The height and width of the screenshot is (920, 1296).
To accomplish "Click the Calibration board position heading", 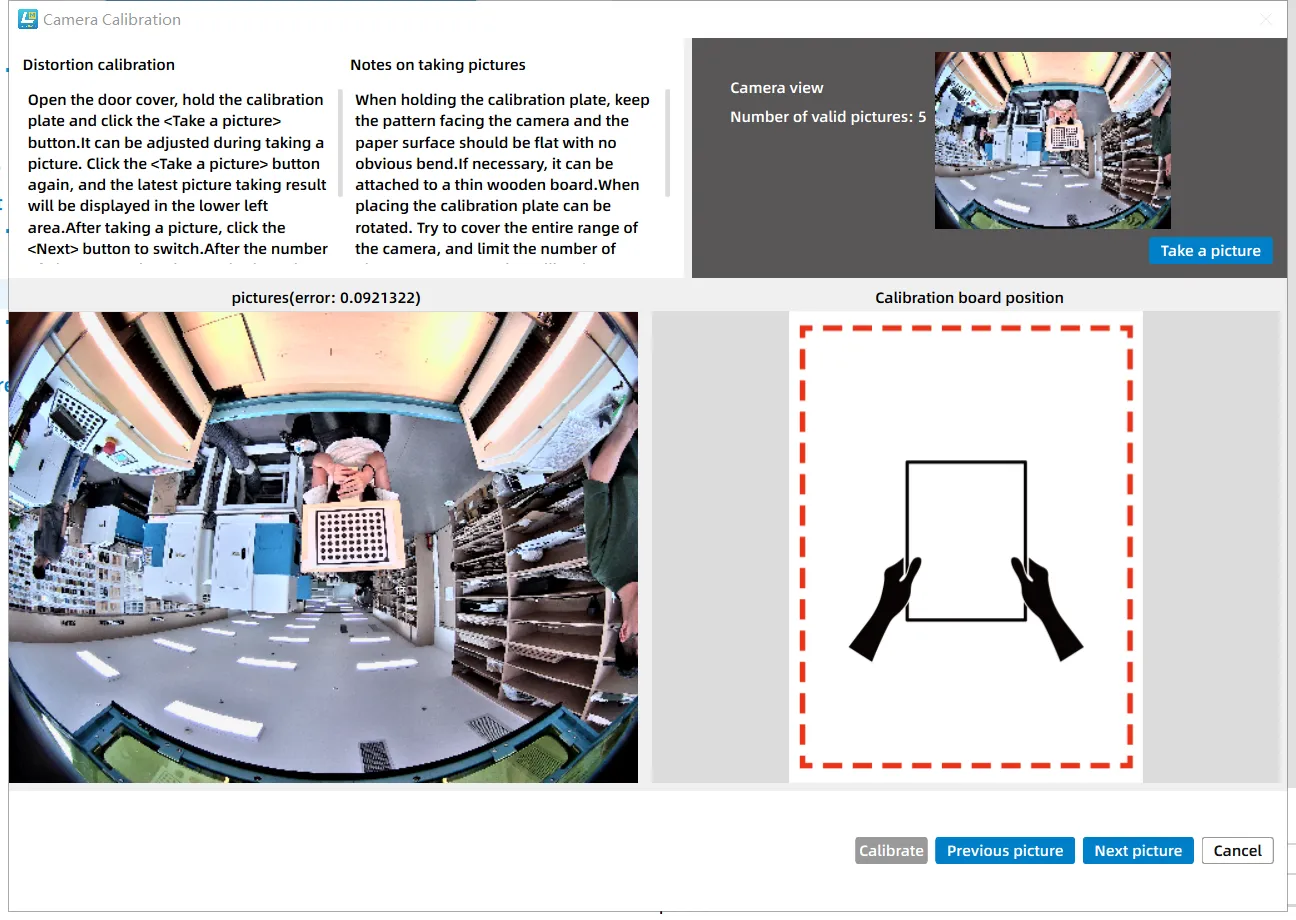I will tap(969, 298).
